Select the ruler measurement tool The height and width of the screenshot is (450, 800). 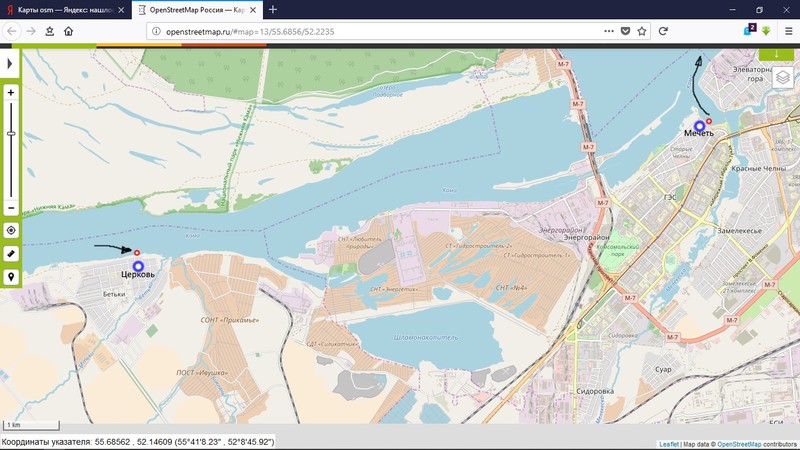[x=10, y=254]
